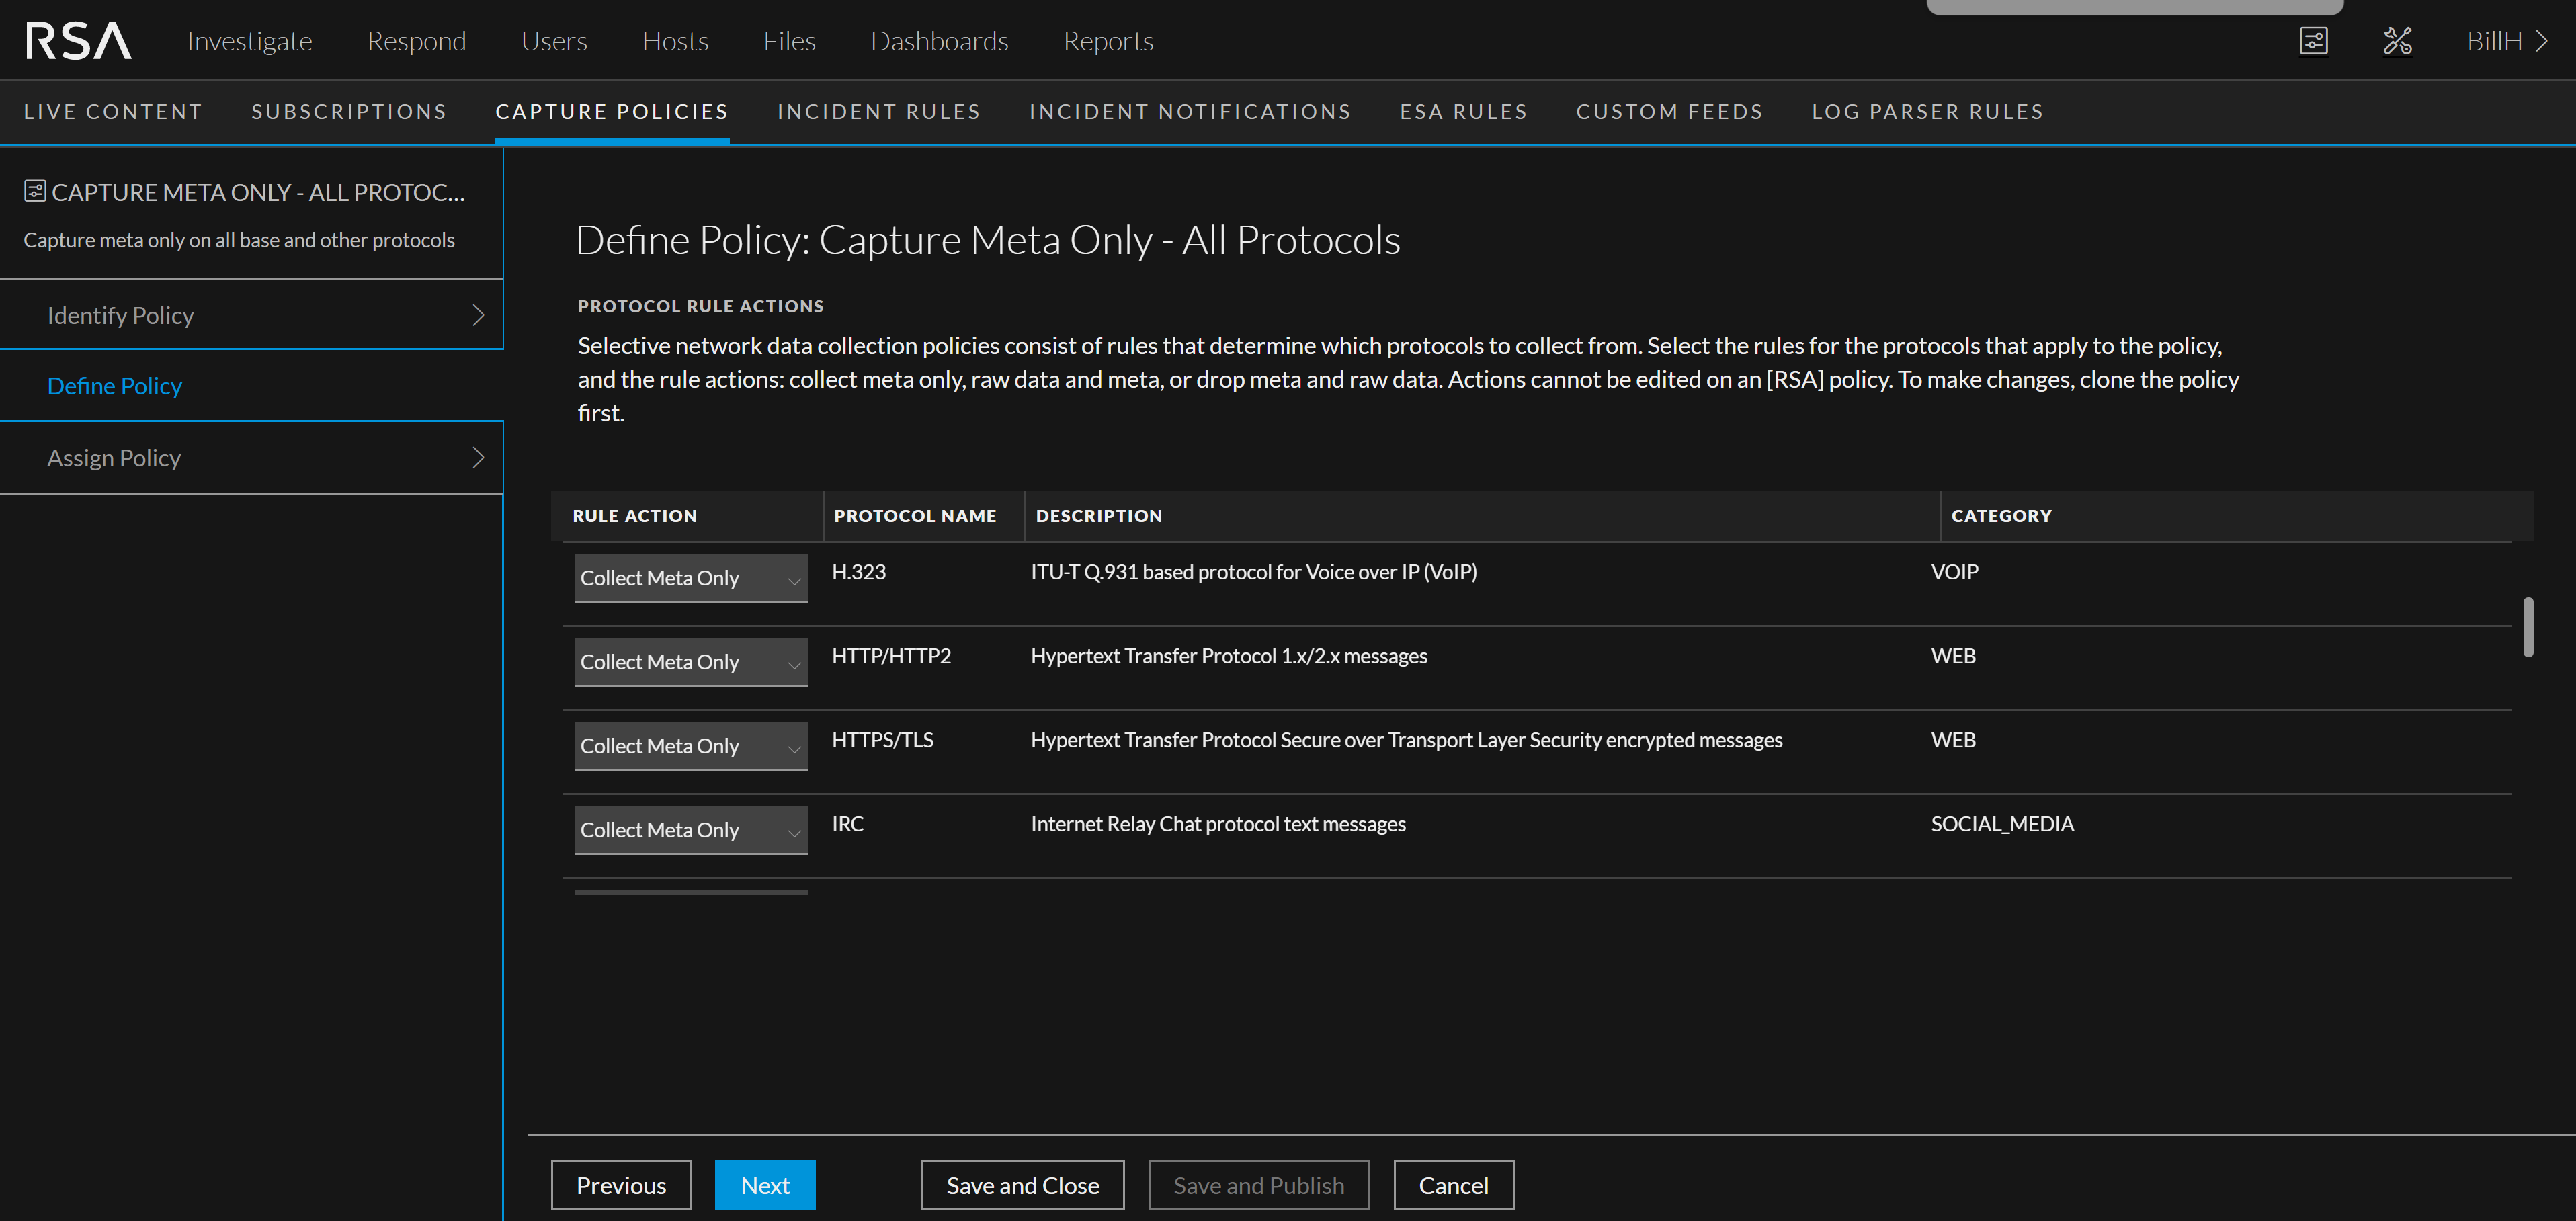Screen dimensions: 2576x1221
Task: Click the Assign Policy chevron arrow
Action: click(x=478, y=458)
